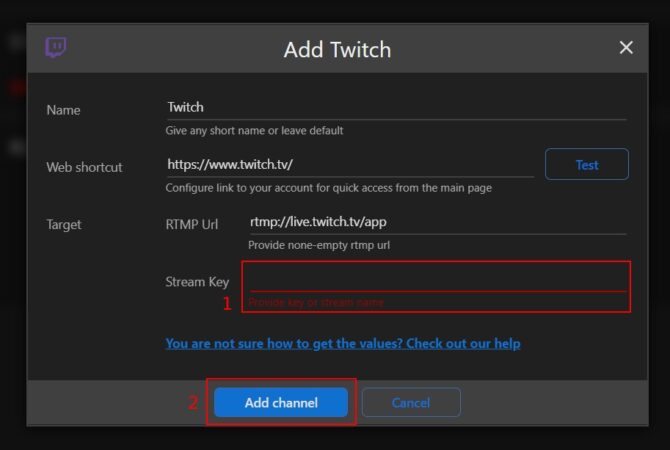Confirm with the Add channel button
Viewport: 670px width, 450px height.
click(x=281, y=403)
